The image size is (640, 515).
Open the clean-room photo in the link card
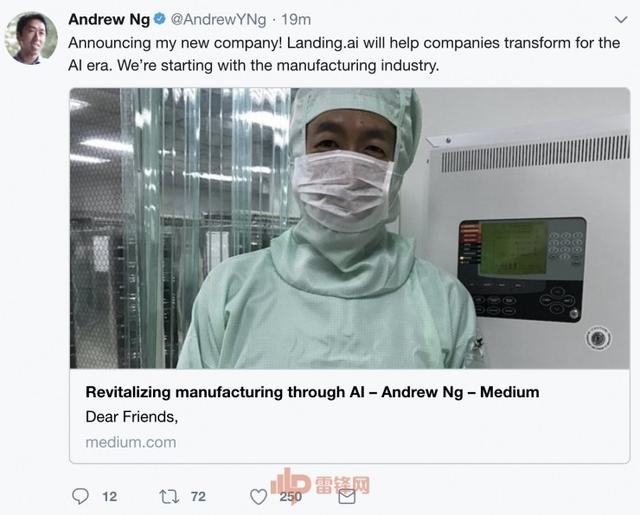(350, 228)
